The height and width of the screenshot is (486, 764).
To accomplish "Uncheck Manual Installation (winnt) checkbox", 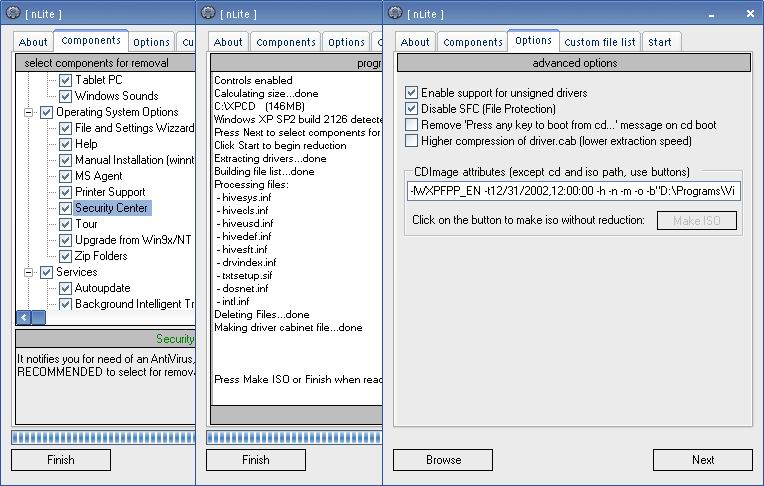I will [x=65, y=160].
